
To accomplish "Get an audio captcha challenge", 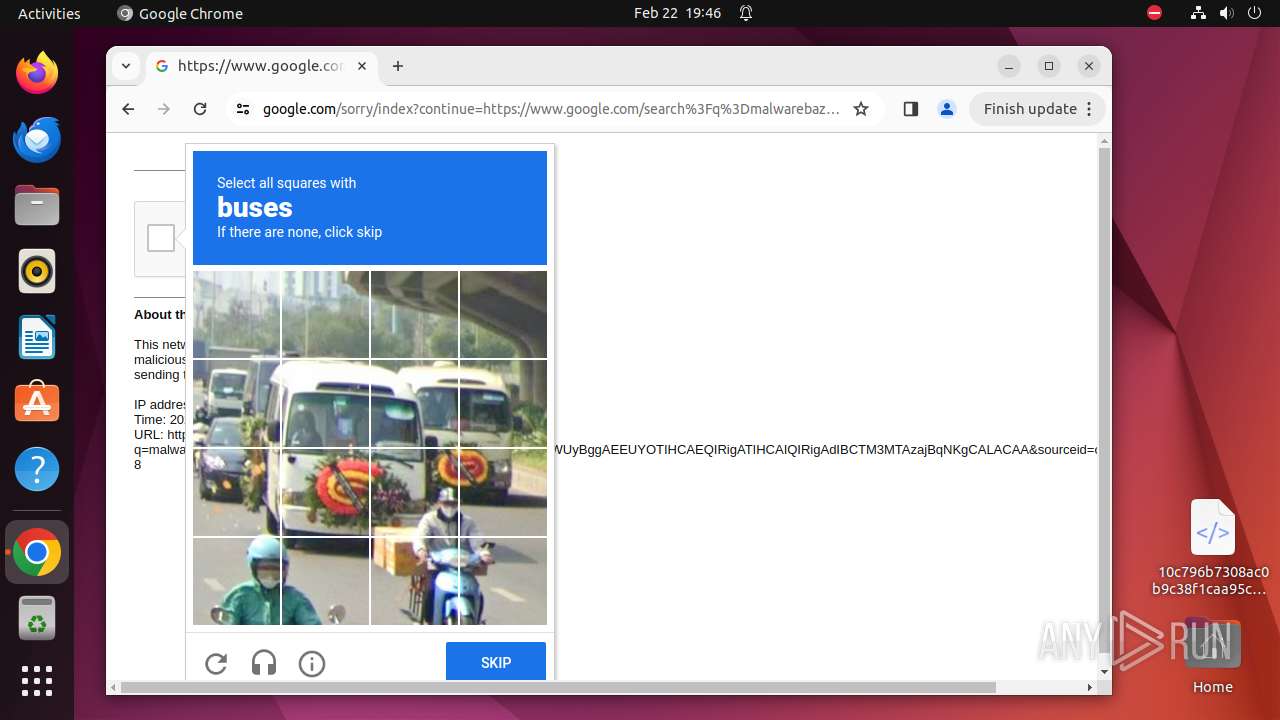I will (x=264, y=663).
